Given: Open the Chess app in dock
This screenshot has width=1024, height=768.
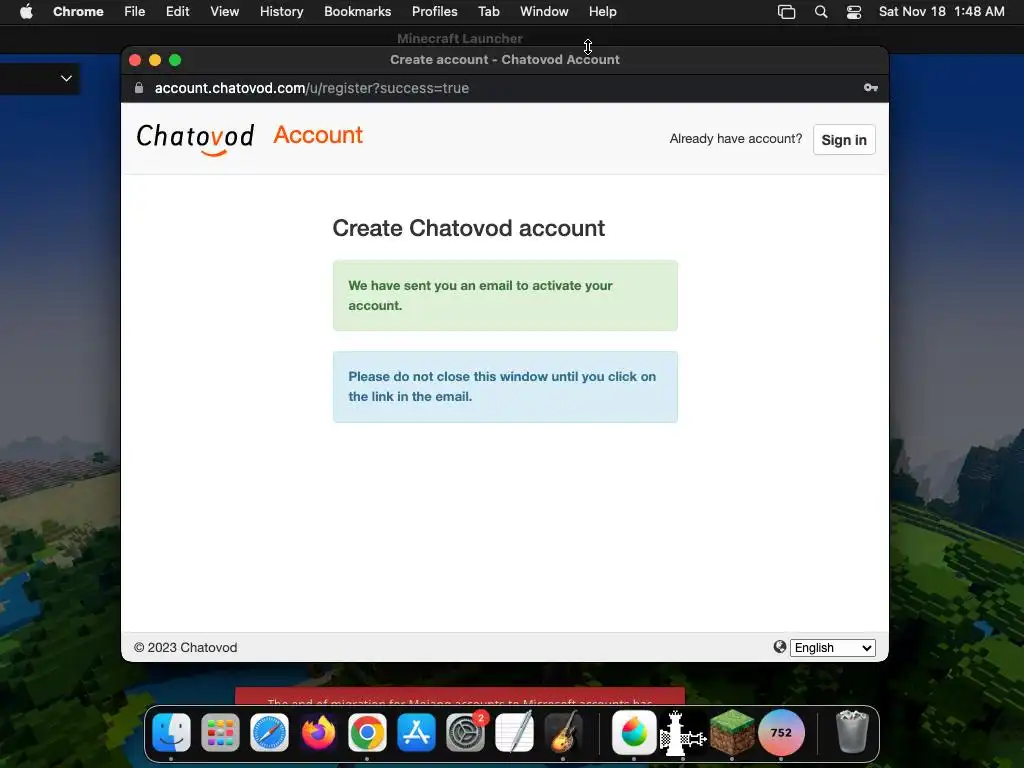Looking at the screenshot, I should click(682, 733).
